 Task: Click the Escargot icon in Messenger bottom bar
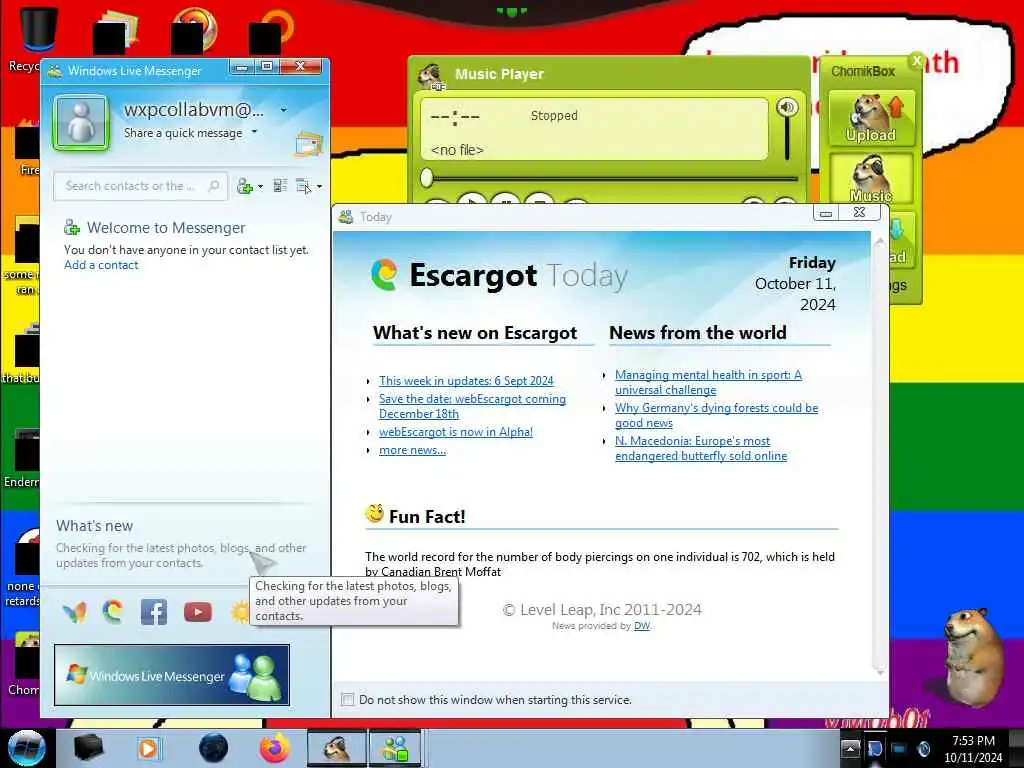pos(113,611)
